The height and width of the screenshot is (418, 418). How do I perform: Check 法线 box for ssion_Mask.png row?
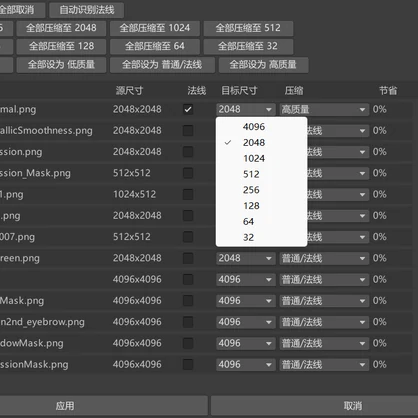coord(188,173)
